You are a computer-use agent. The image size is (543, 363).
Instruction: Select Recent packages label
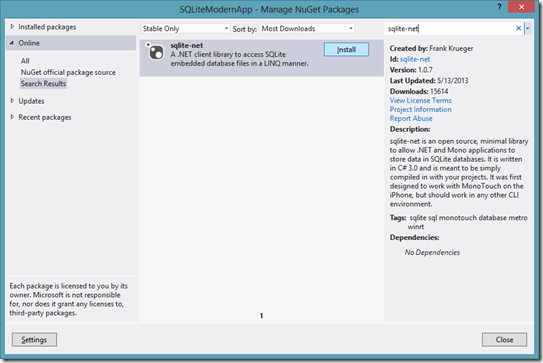pos(45,117)
